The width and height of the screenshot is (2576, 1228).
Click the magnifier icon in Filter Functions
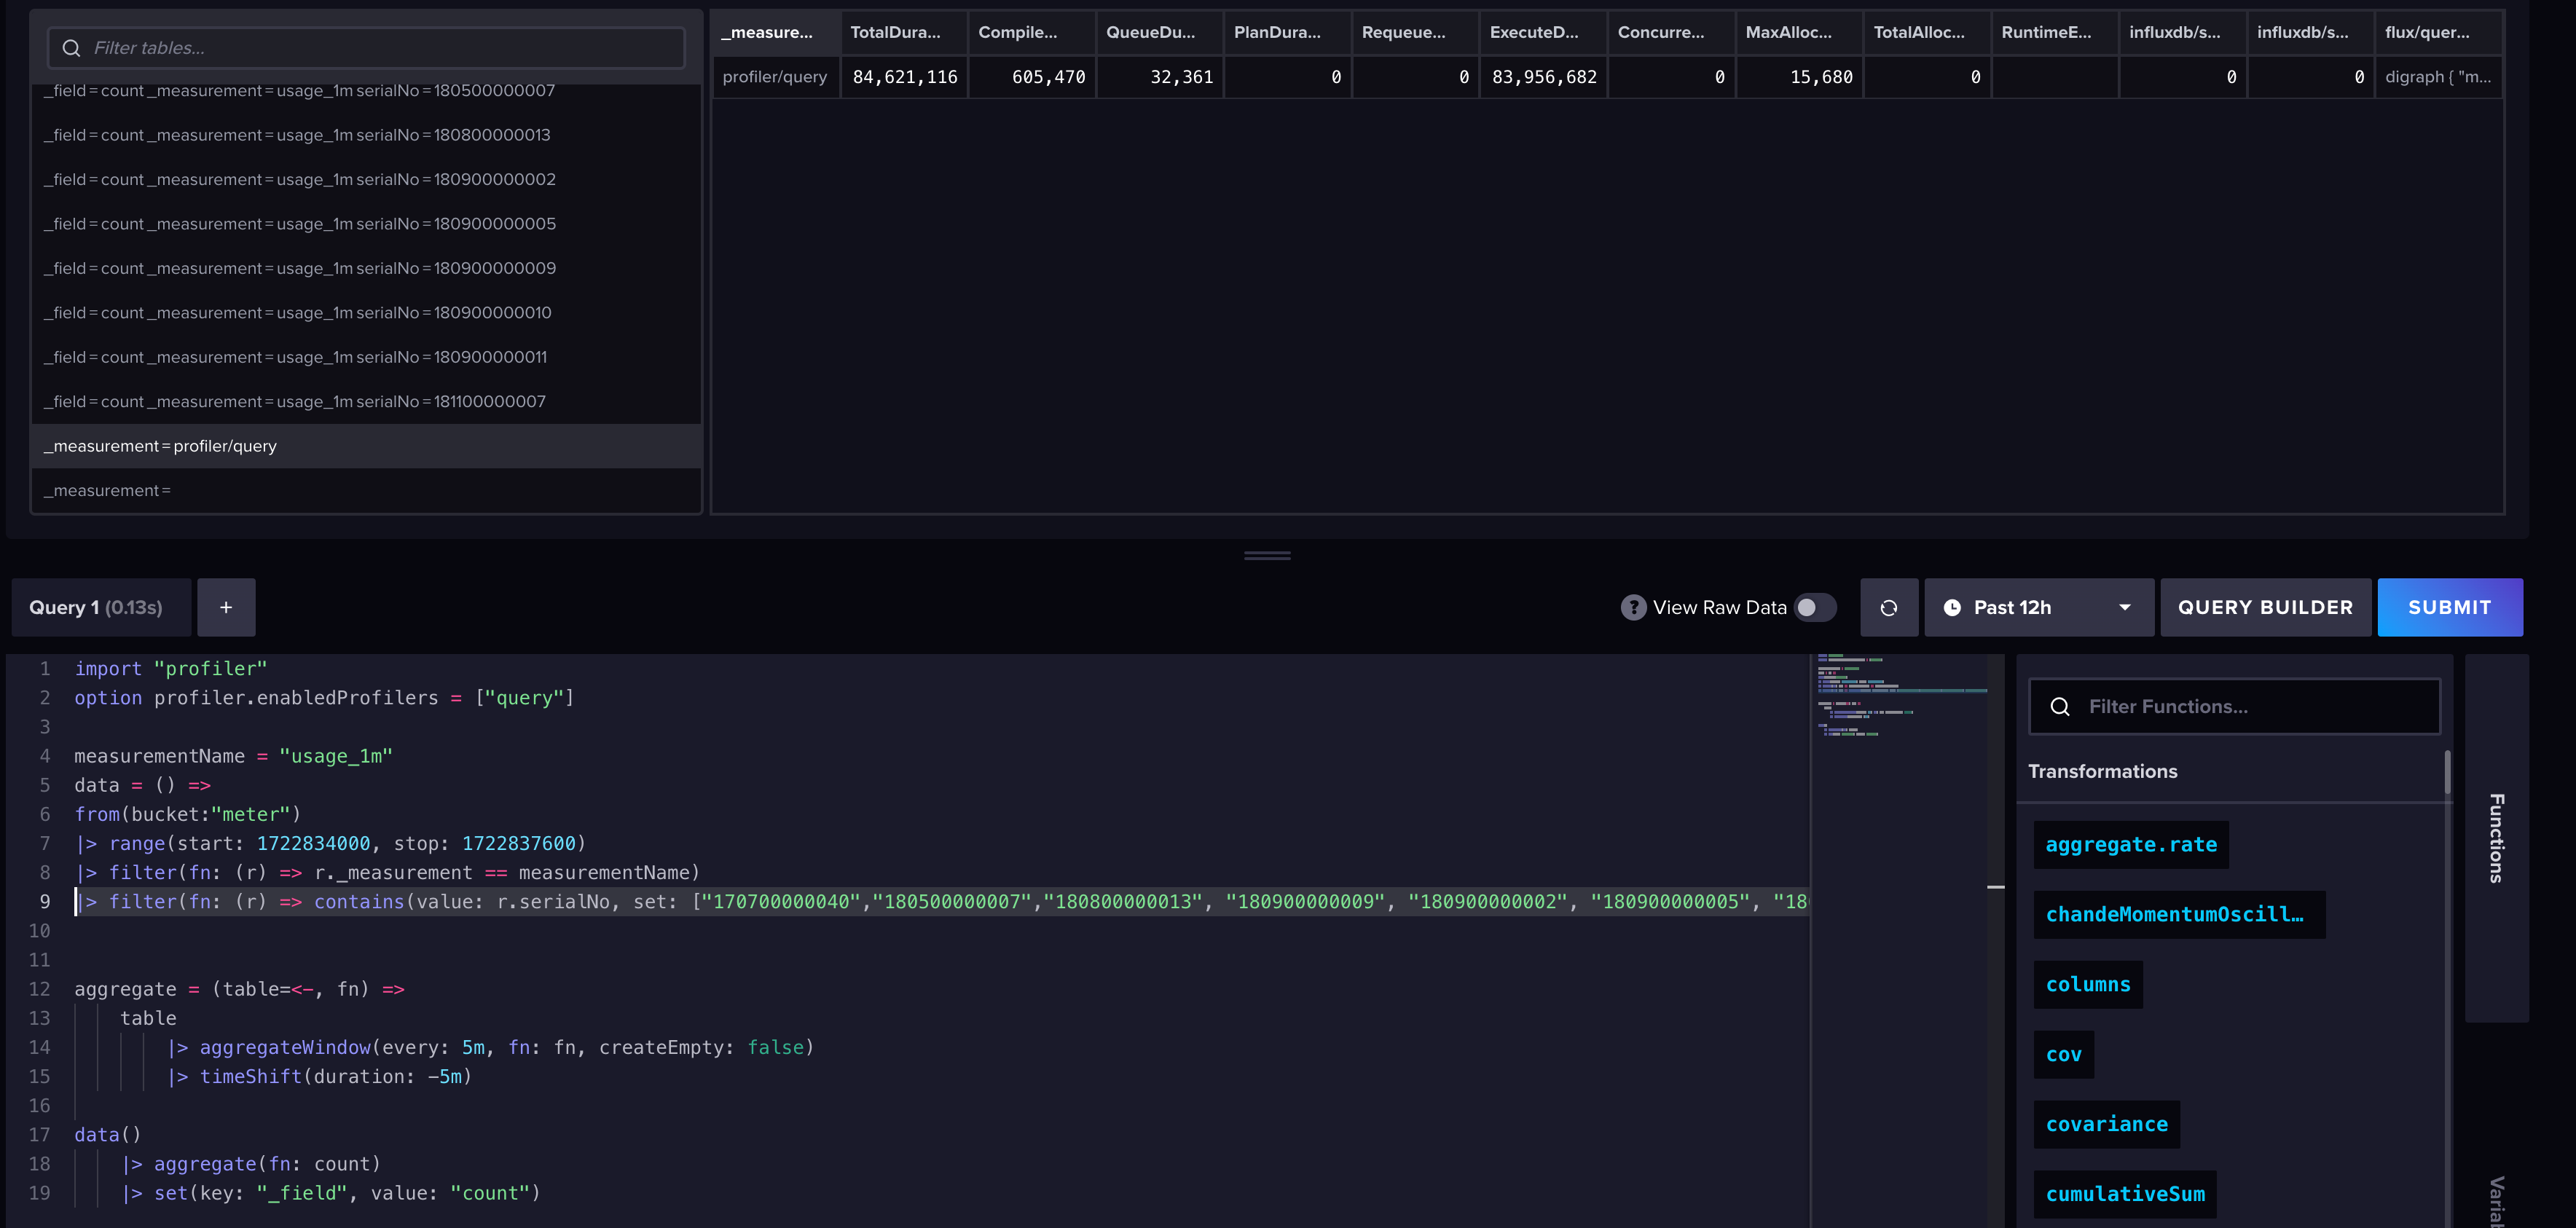pos(2060,707)
